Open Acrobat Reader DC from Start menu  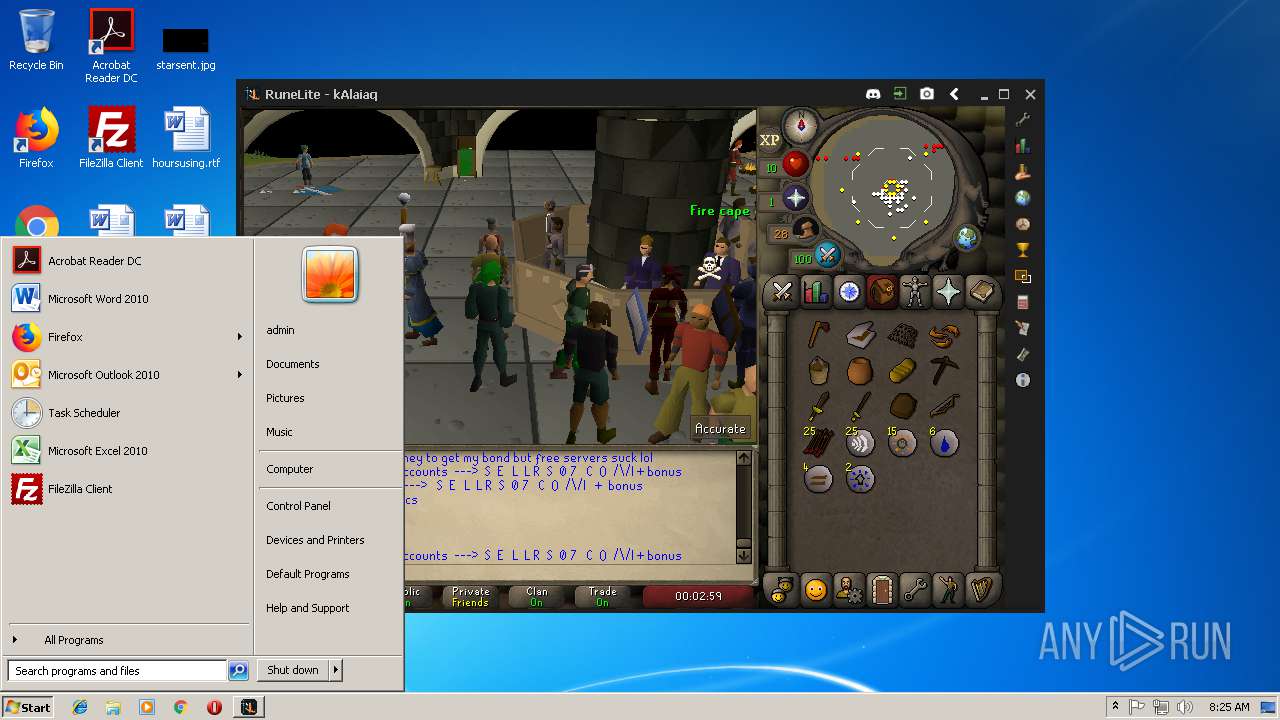pos(128,261)
